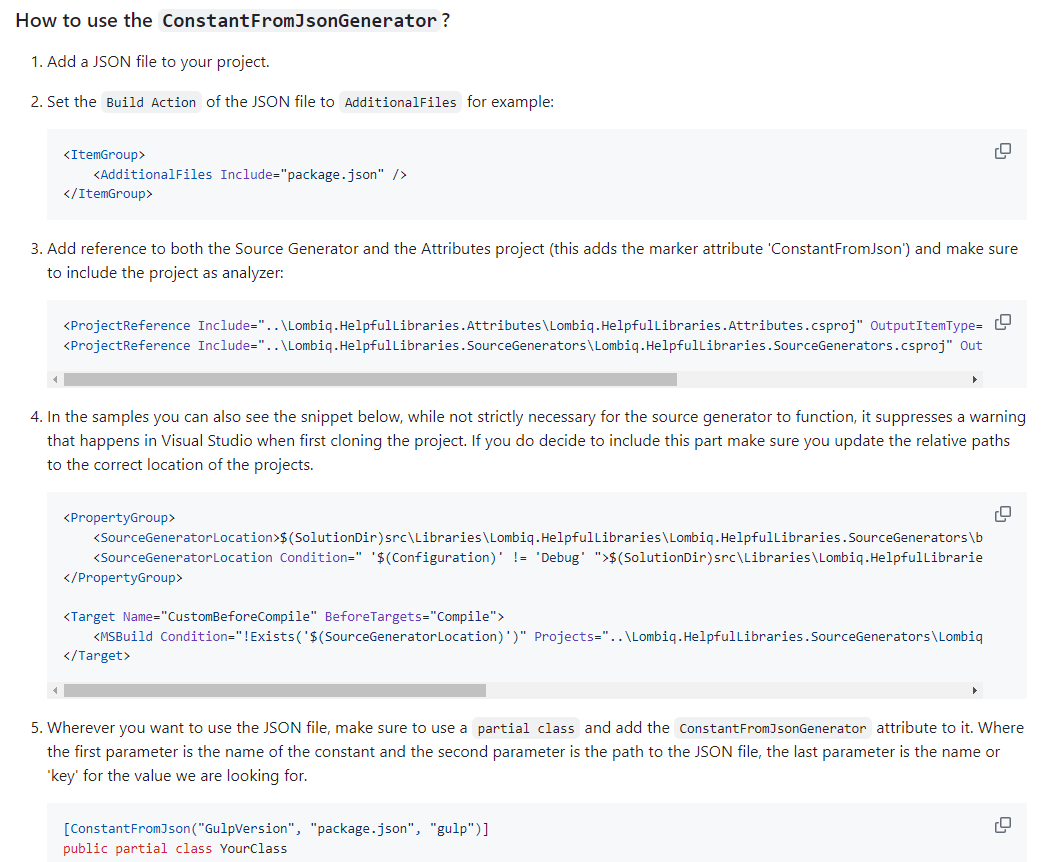Screen dimensions: 1054x862
Task: Click the inline code 'ConstantFromJsonGenerator' in step 5
Action: 772,728
